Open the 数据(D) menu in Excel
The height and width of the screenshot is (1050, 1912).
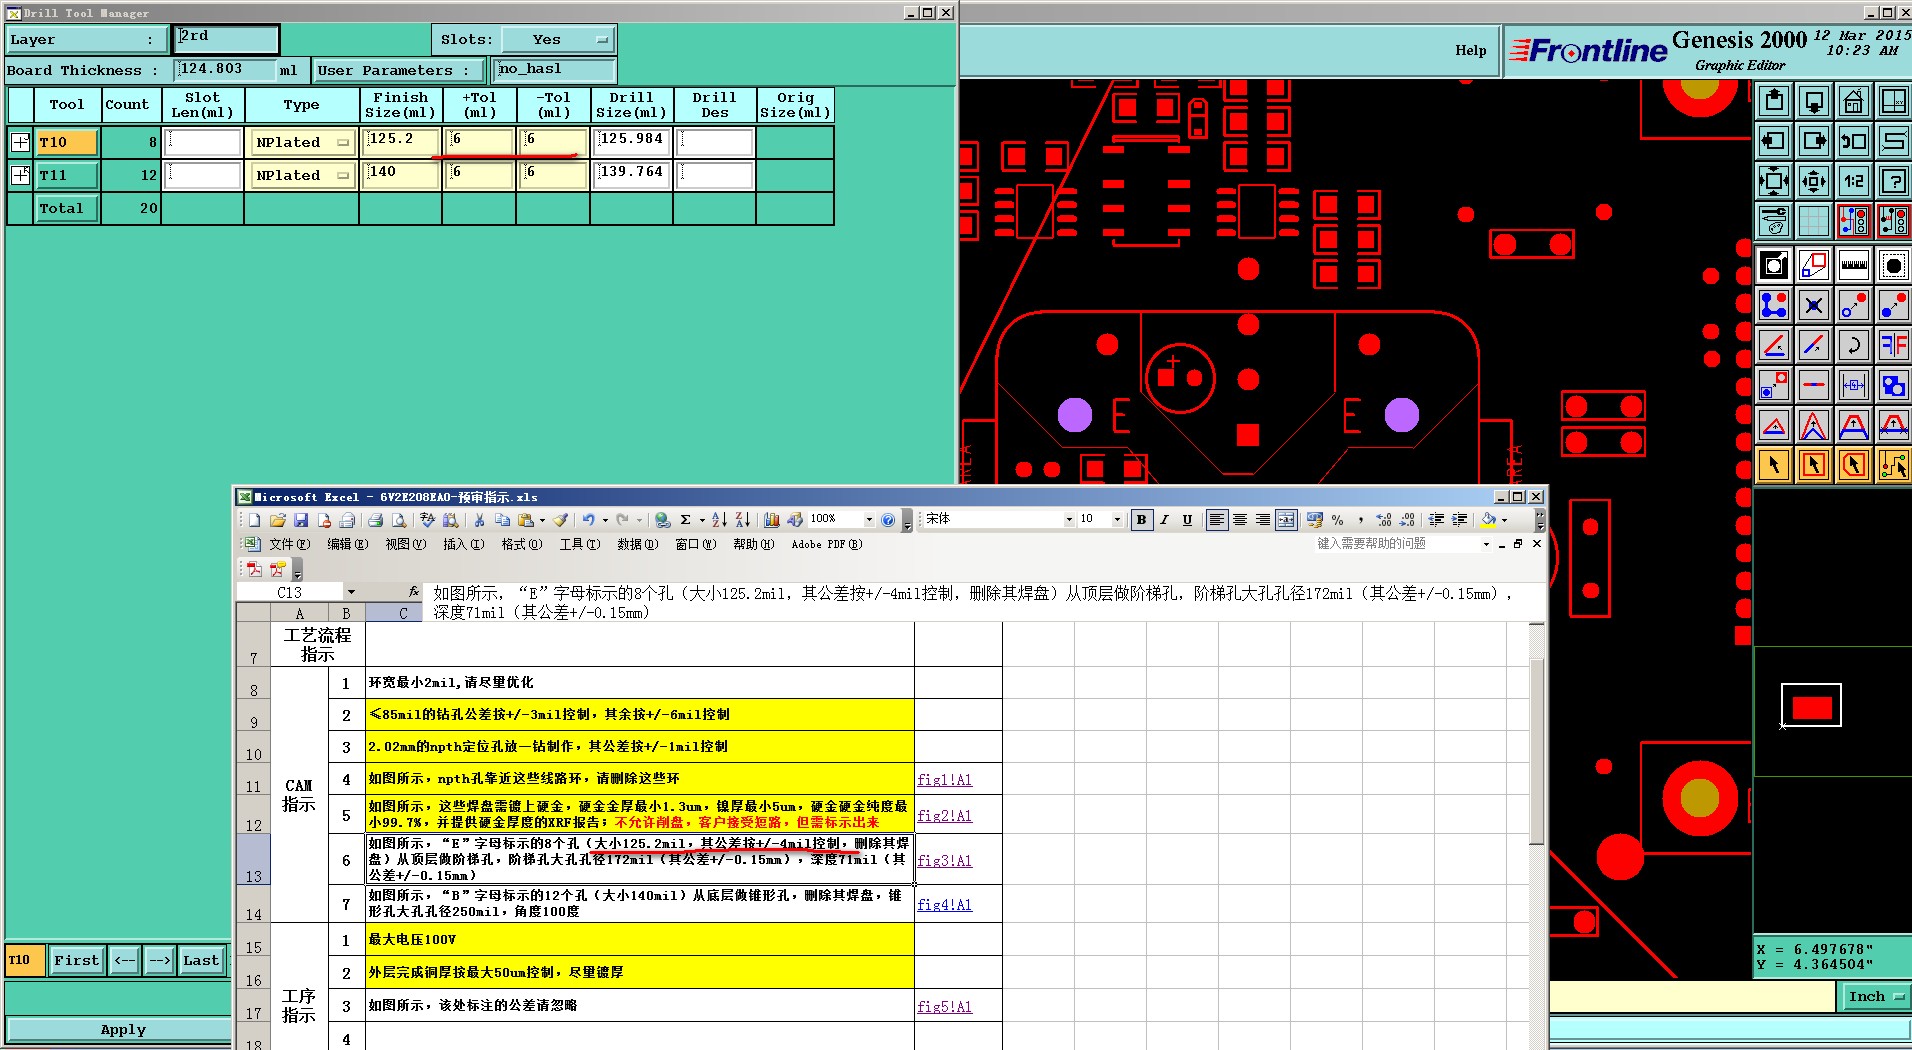click(637, 544)
